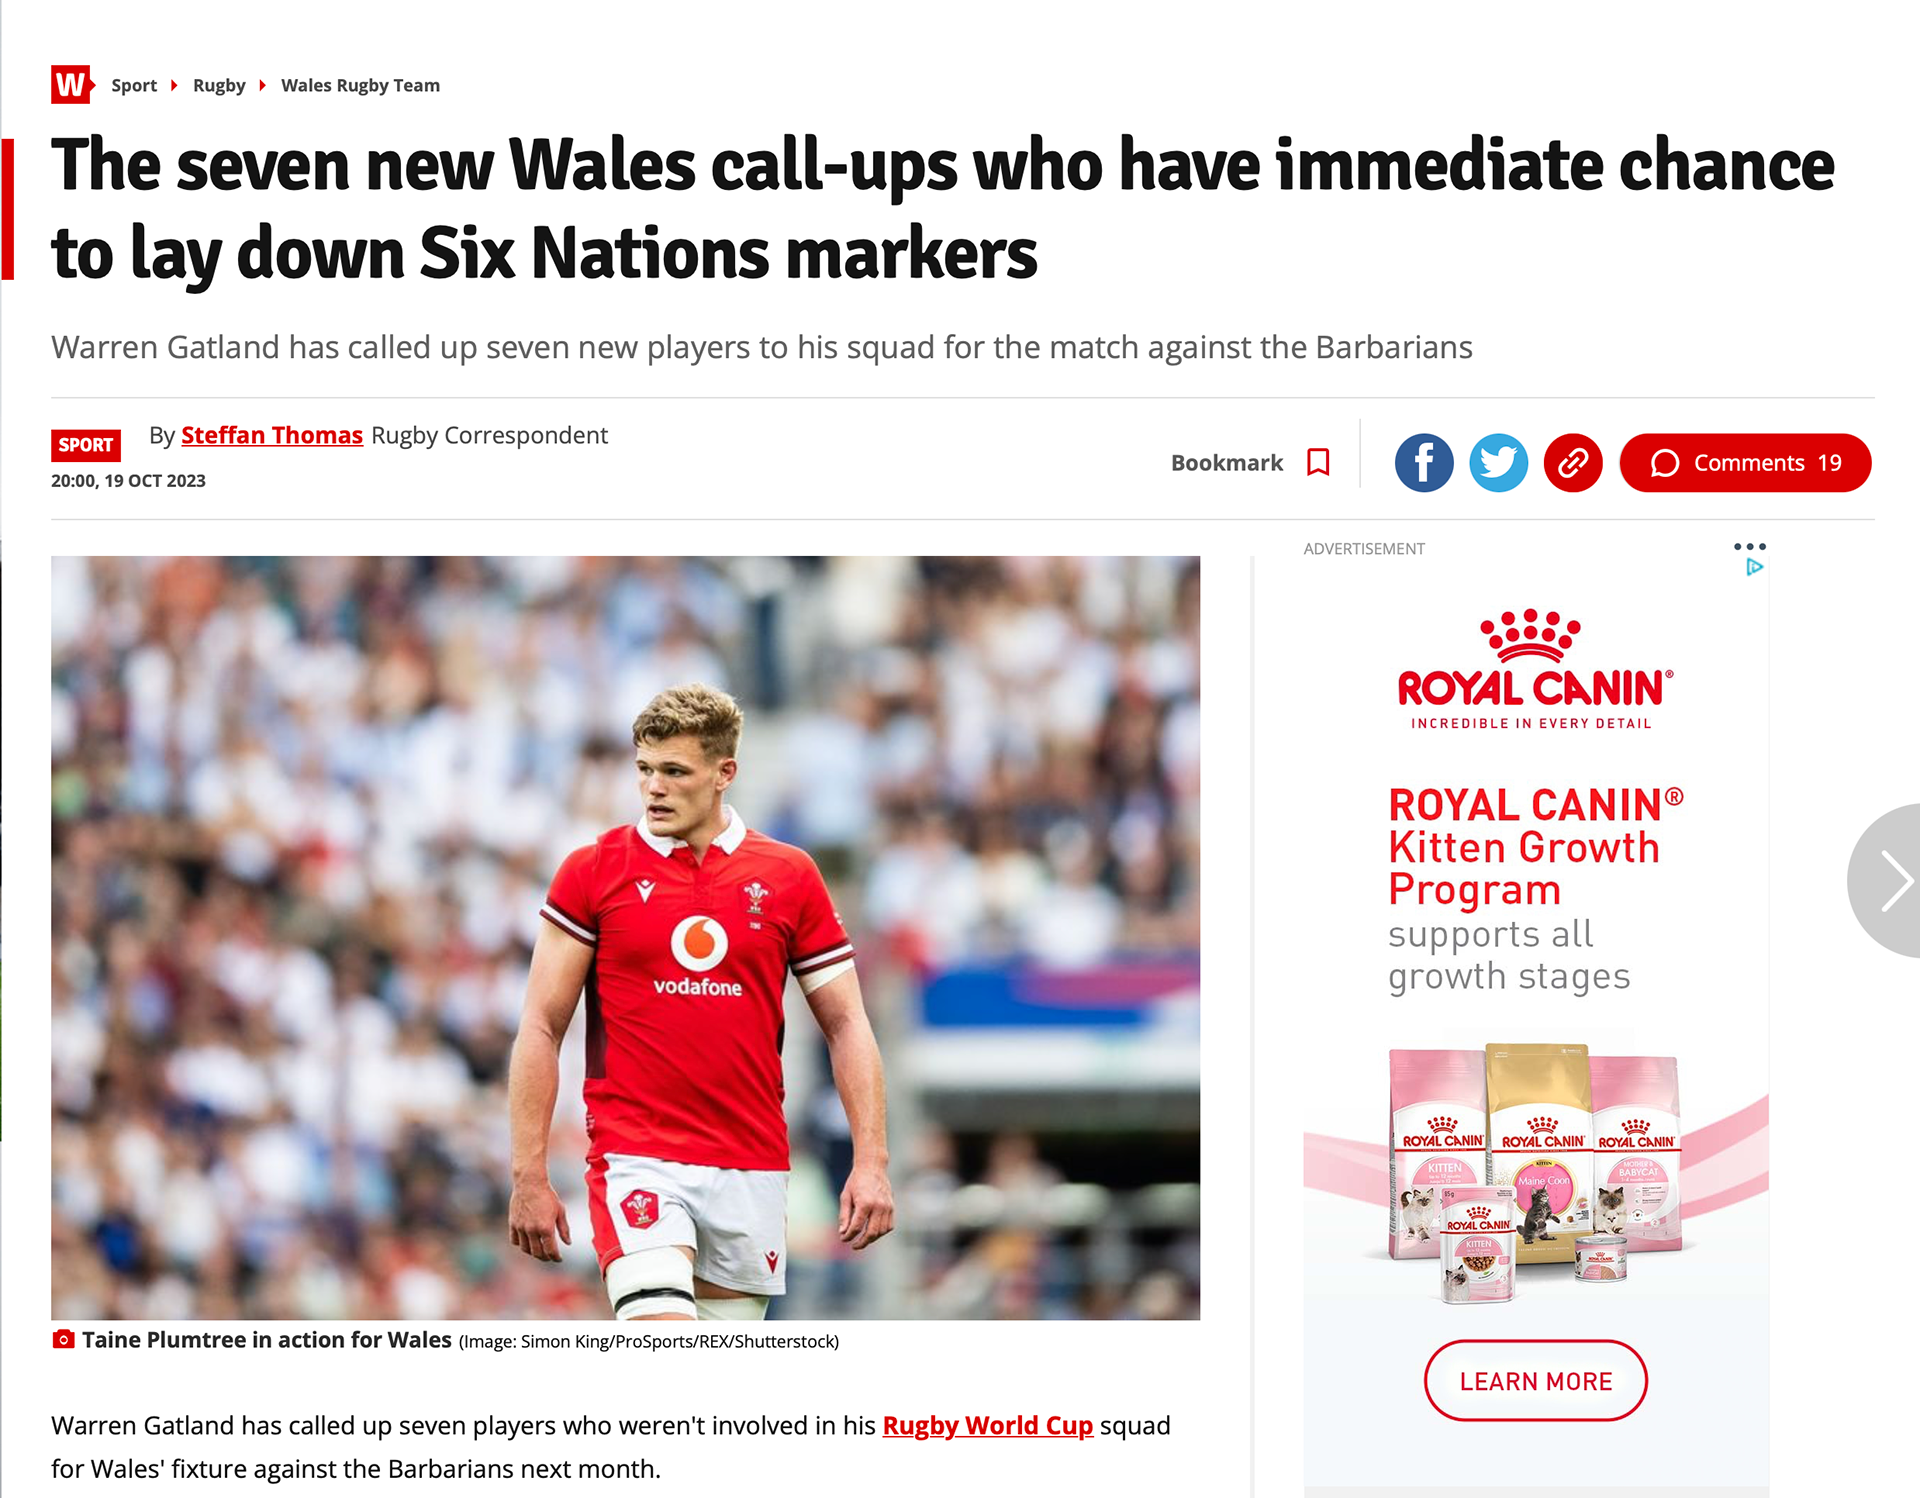Click the WalesOnline W logo icon

click(x=73, y=85)
